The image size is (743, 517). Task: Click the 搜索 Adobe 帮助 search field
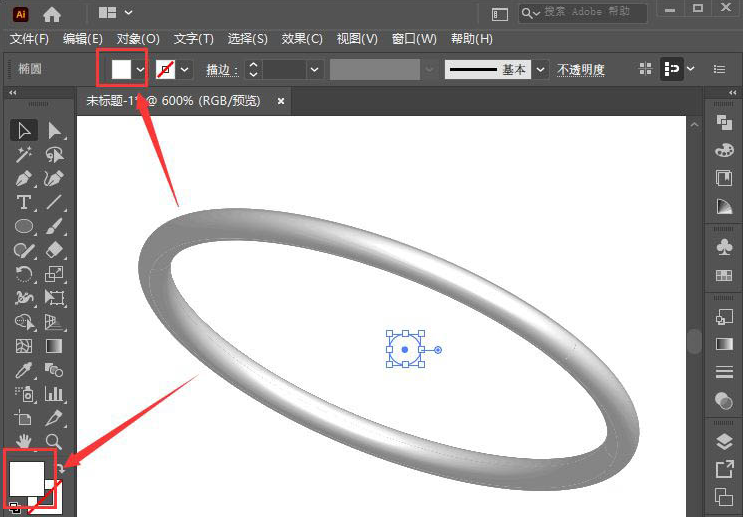[x=583, y=13]
